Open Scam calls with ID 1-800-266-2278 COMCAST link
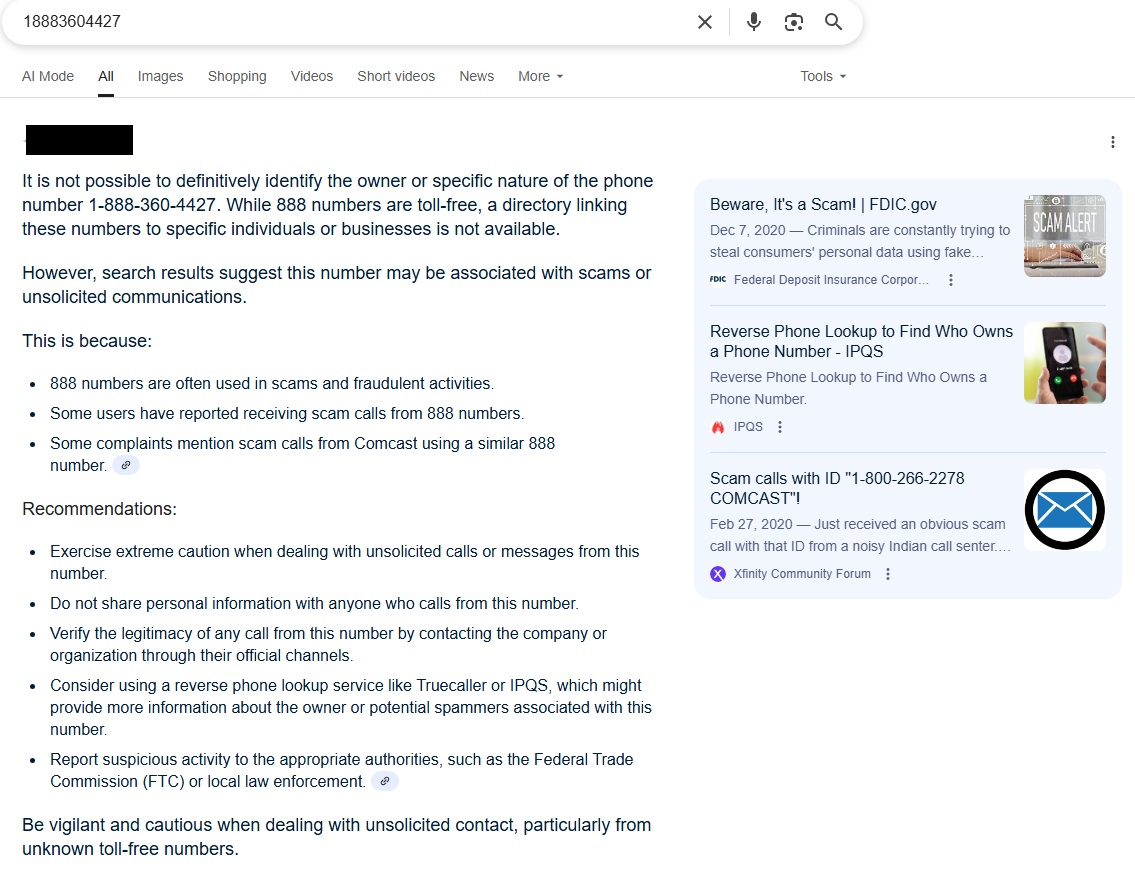The image size is (1135, 877). [x=837, y=488]
